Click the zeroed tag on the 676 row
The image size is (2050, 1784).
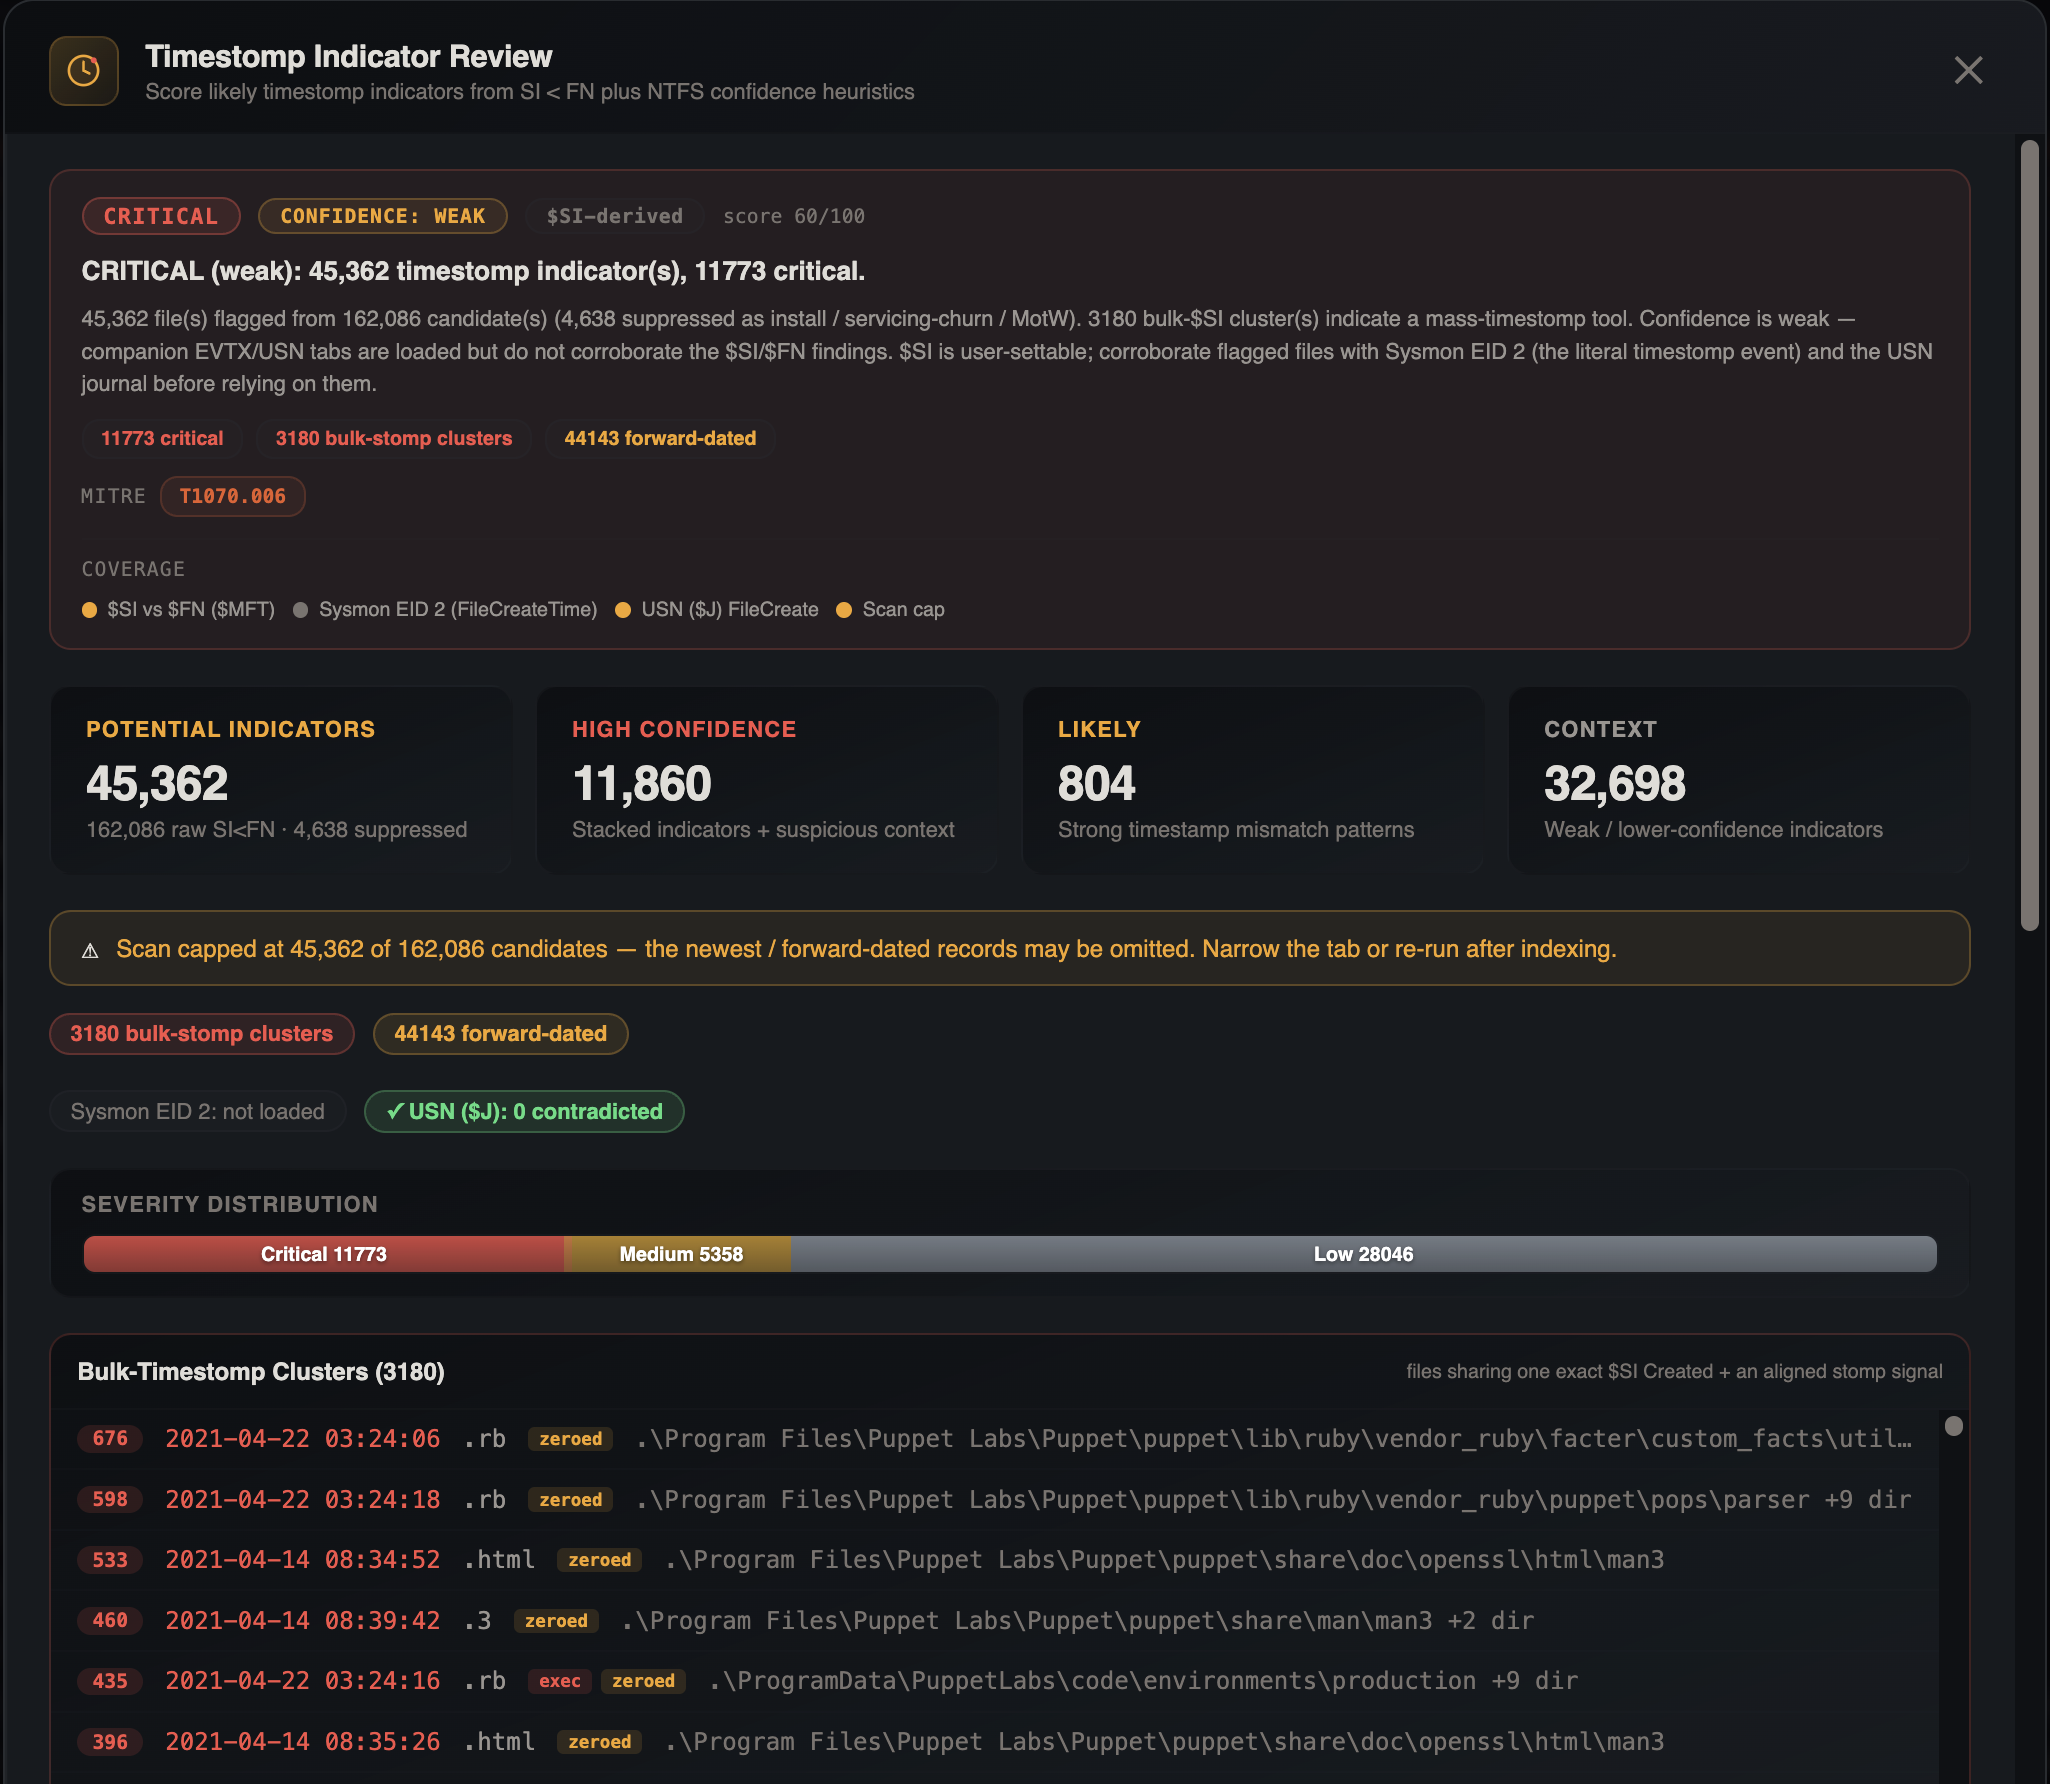tap(571, 1439)
